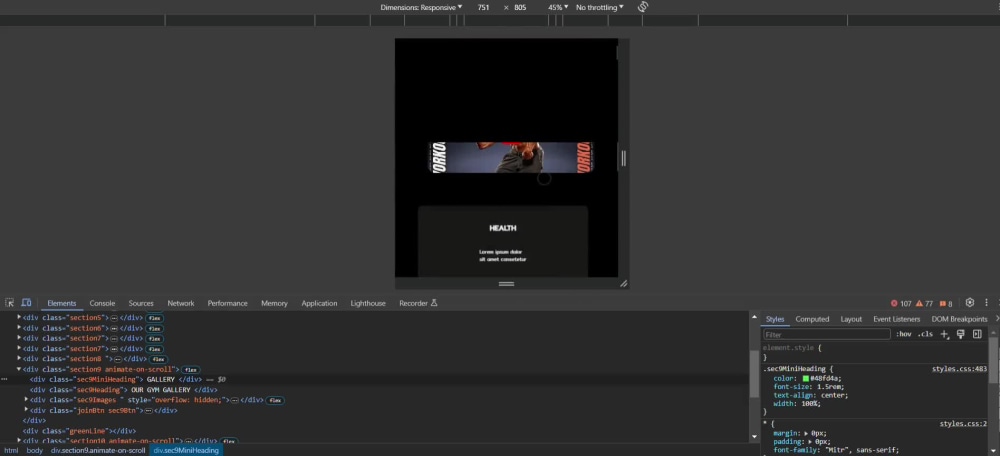Open the DevTools three-dot menu
Image resolution: width=1000 pixels, height=456 pixels.
[x=987, y=303]
